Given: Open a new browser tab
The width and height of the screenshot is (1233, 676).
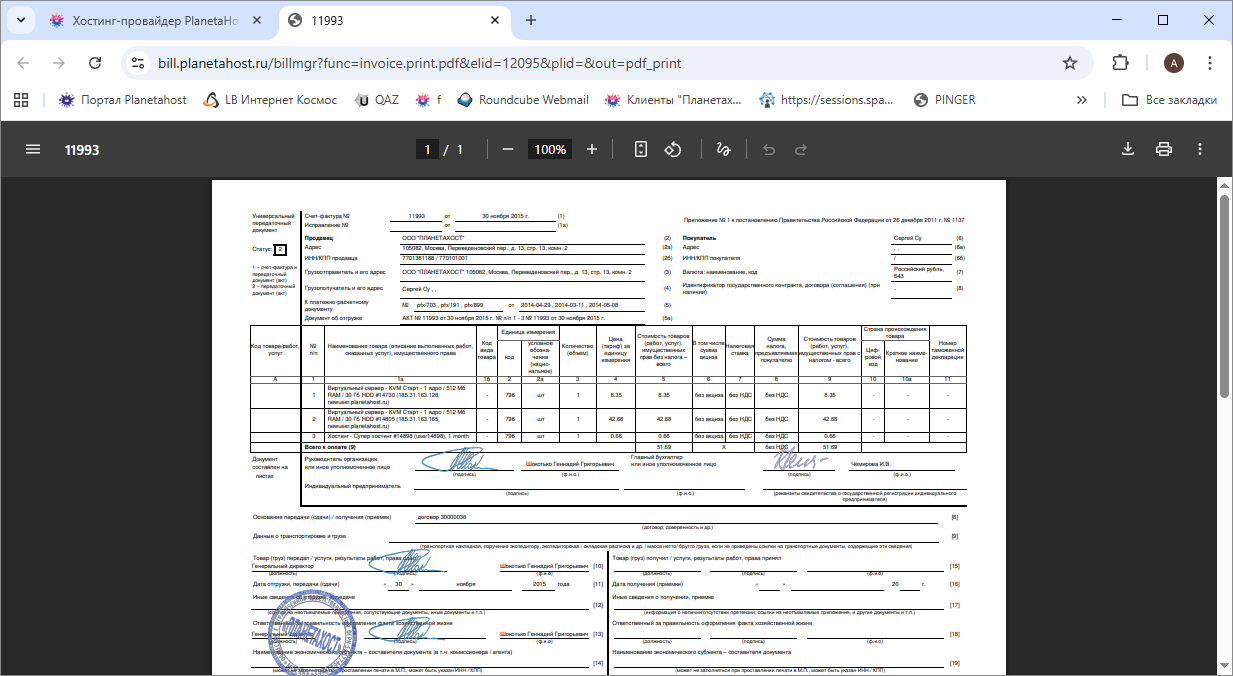Looking at the screenshot, I should (531, 20).
